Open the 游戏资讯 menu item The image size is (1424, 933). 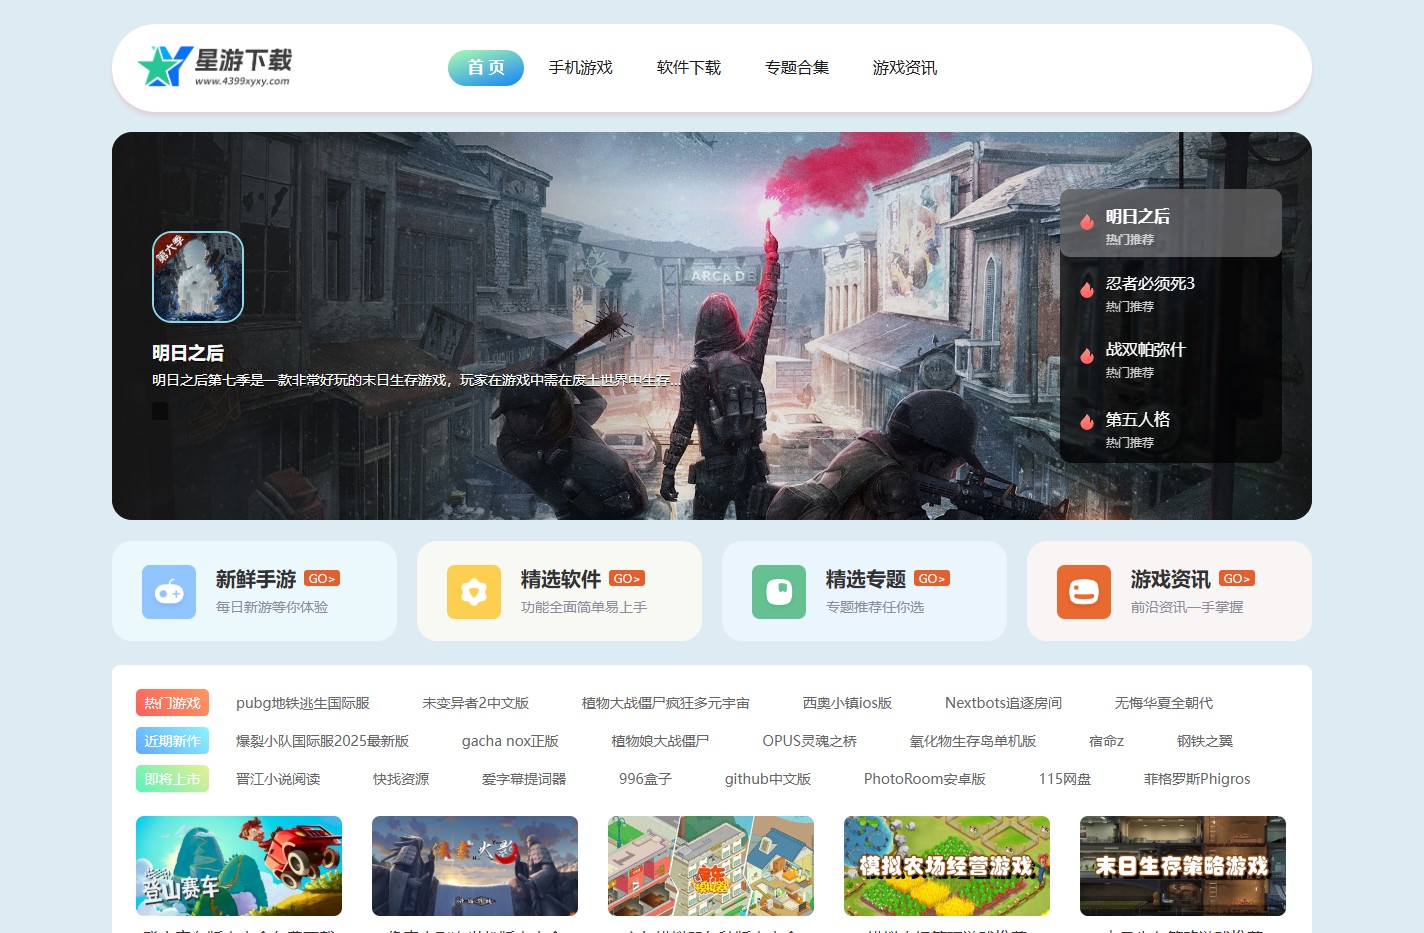coord(905,68)
